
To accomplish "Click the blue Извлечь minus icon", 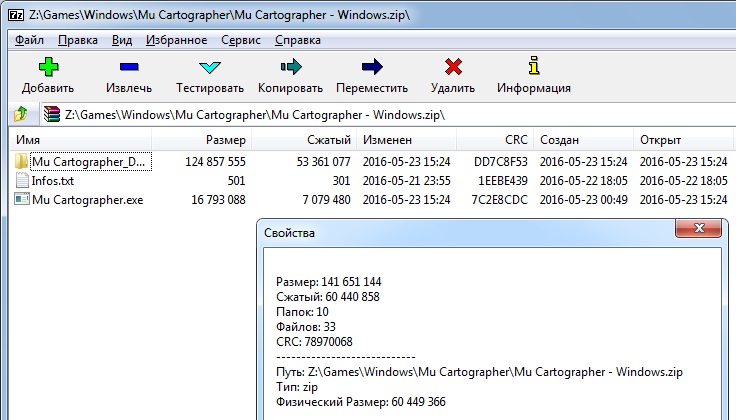I will click(x=129, y=67).
